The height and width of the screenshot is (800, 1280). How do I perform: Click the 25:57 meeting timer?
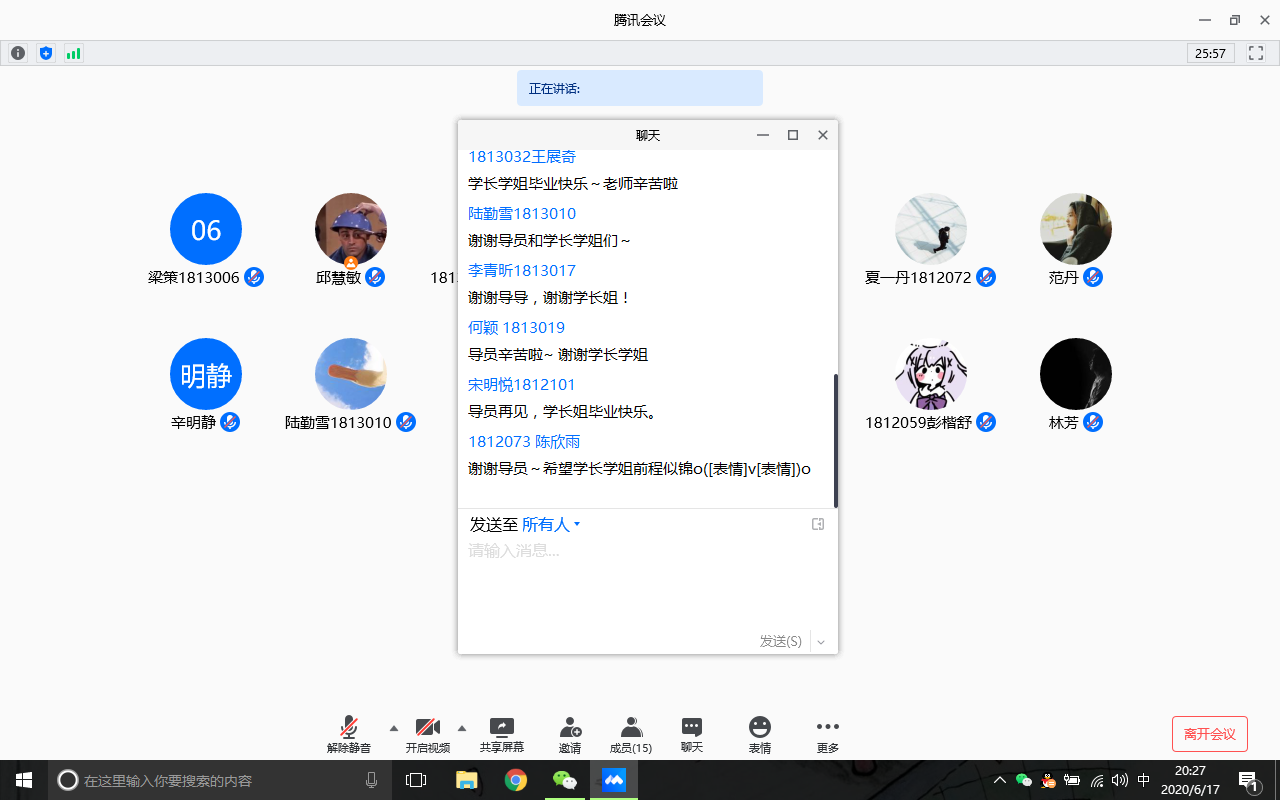tap(1211, 53)
